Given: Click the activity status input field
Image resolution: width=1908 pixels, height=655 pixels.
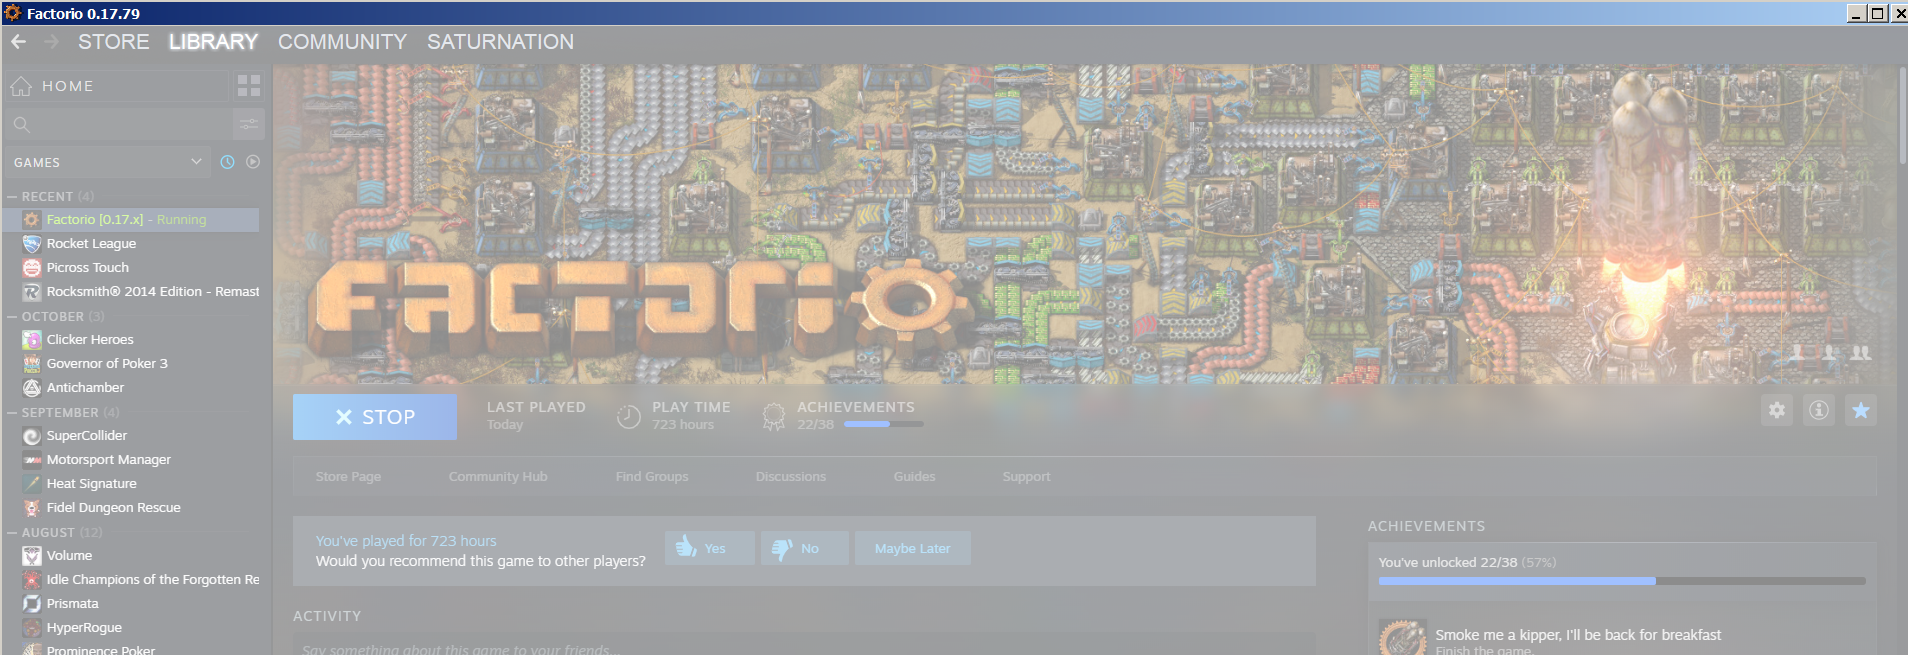Looking at the screenshot, I should pos(804,646).
